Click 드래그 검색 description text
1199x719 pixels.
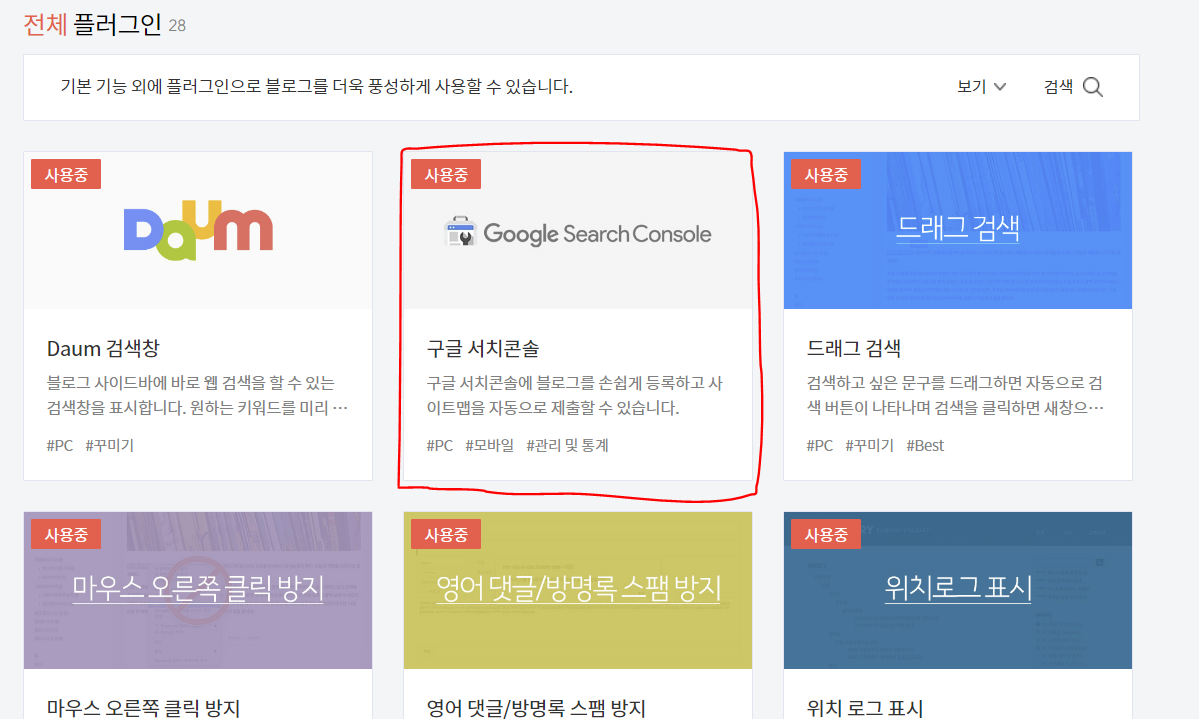(955, 395)
